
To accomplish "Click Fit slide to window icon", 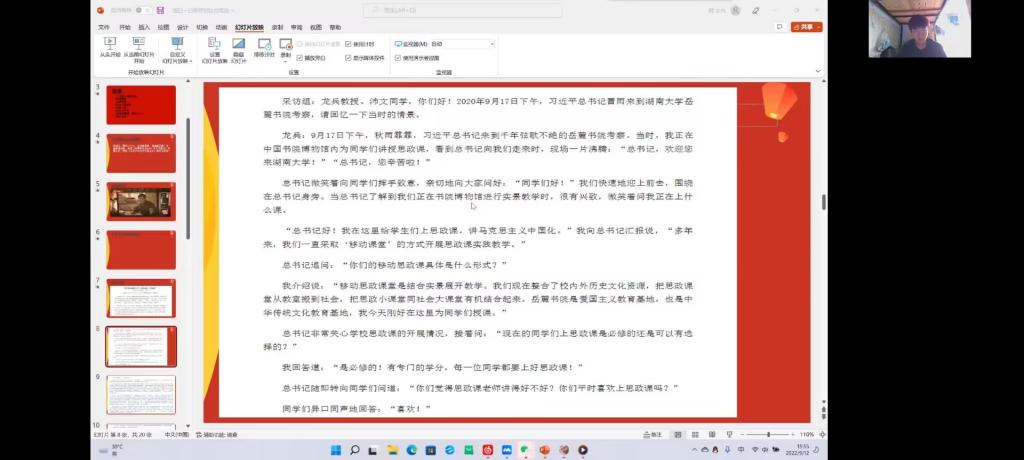I will pos(822,435).
